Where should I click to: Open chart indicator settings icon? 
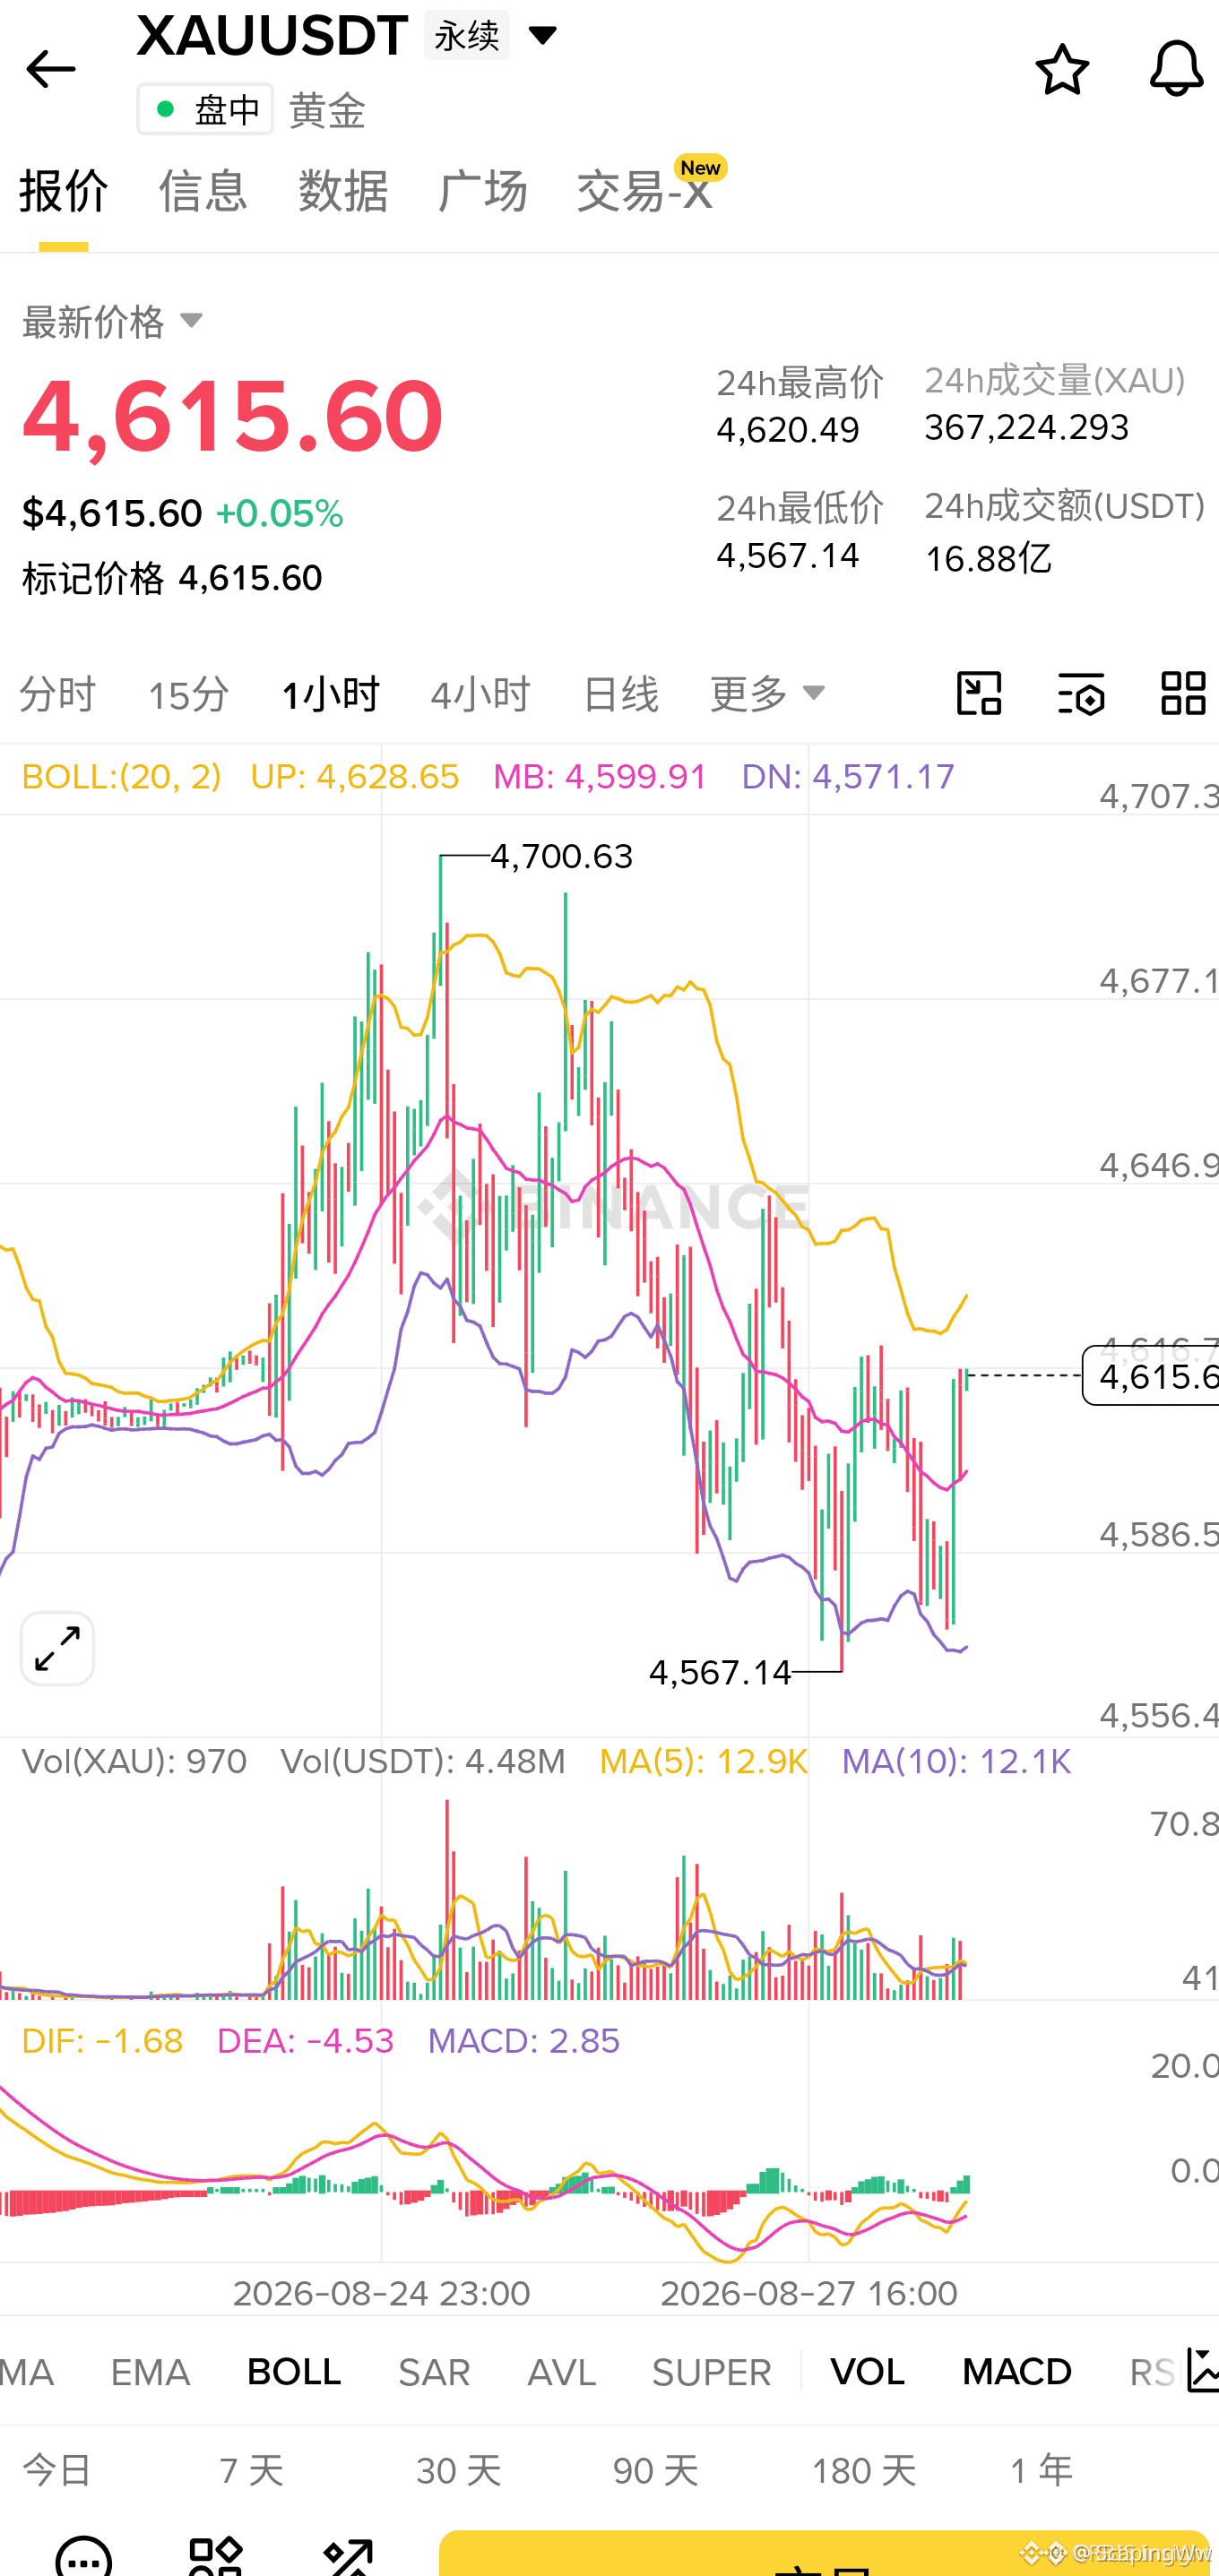[1081, 693]
